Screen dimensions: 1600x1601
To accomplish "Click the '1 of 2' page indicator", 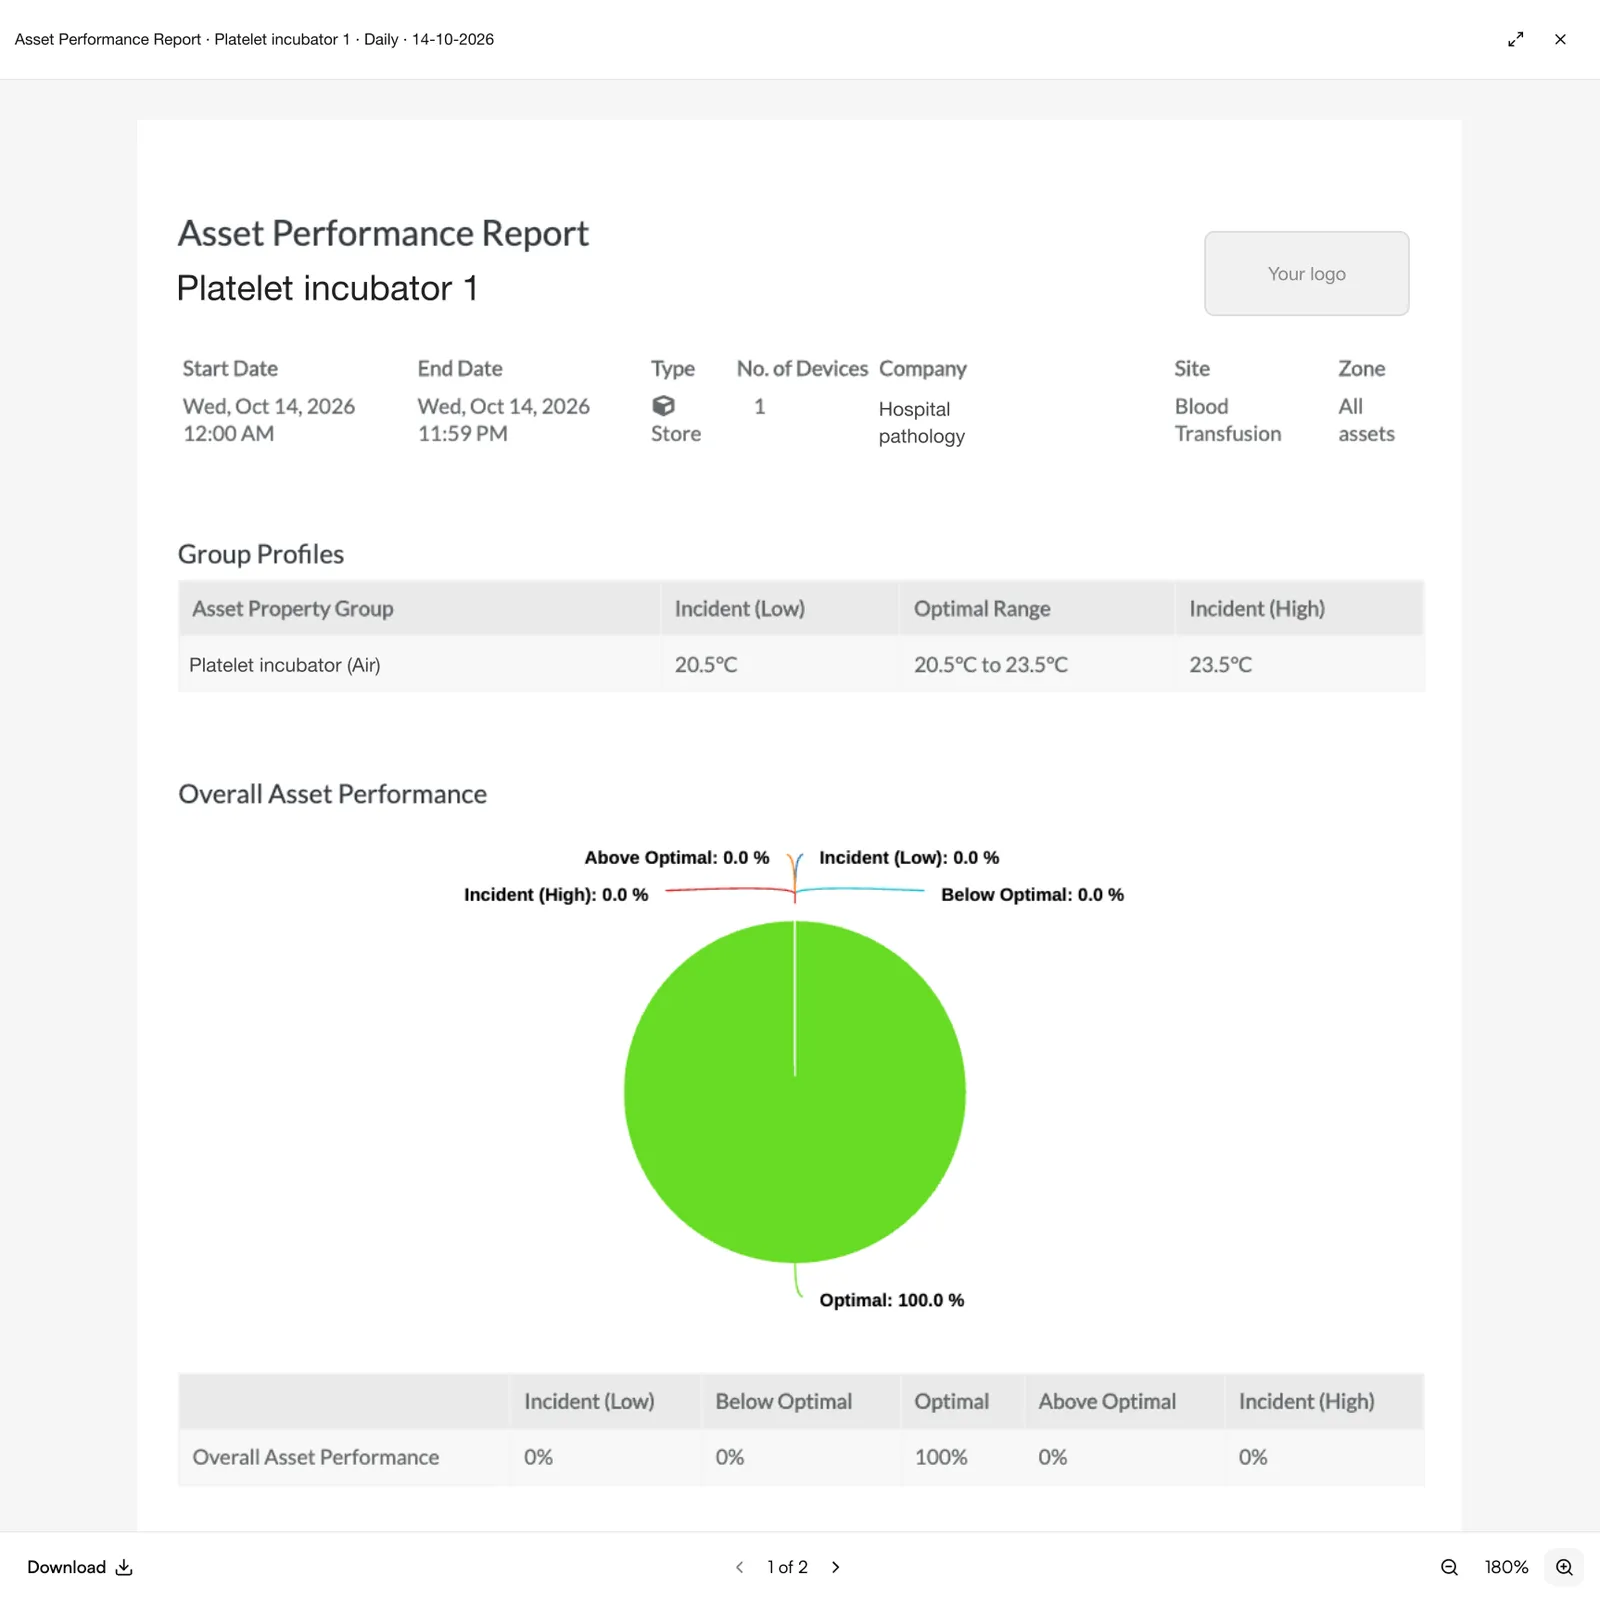I will click(x=787, y=1567).
